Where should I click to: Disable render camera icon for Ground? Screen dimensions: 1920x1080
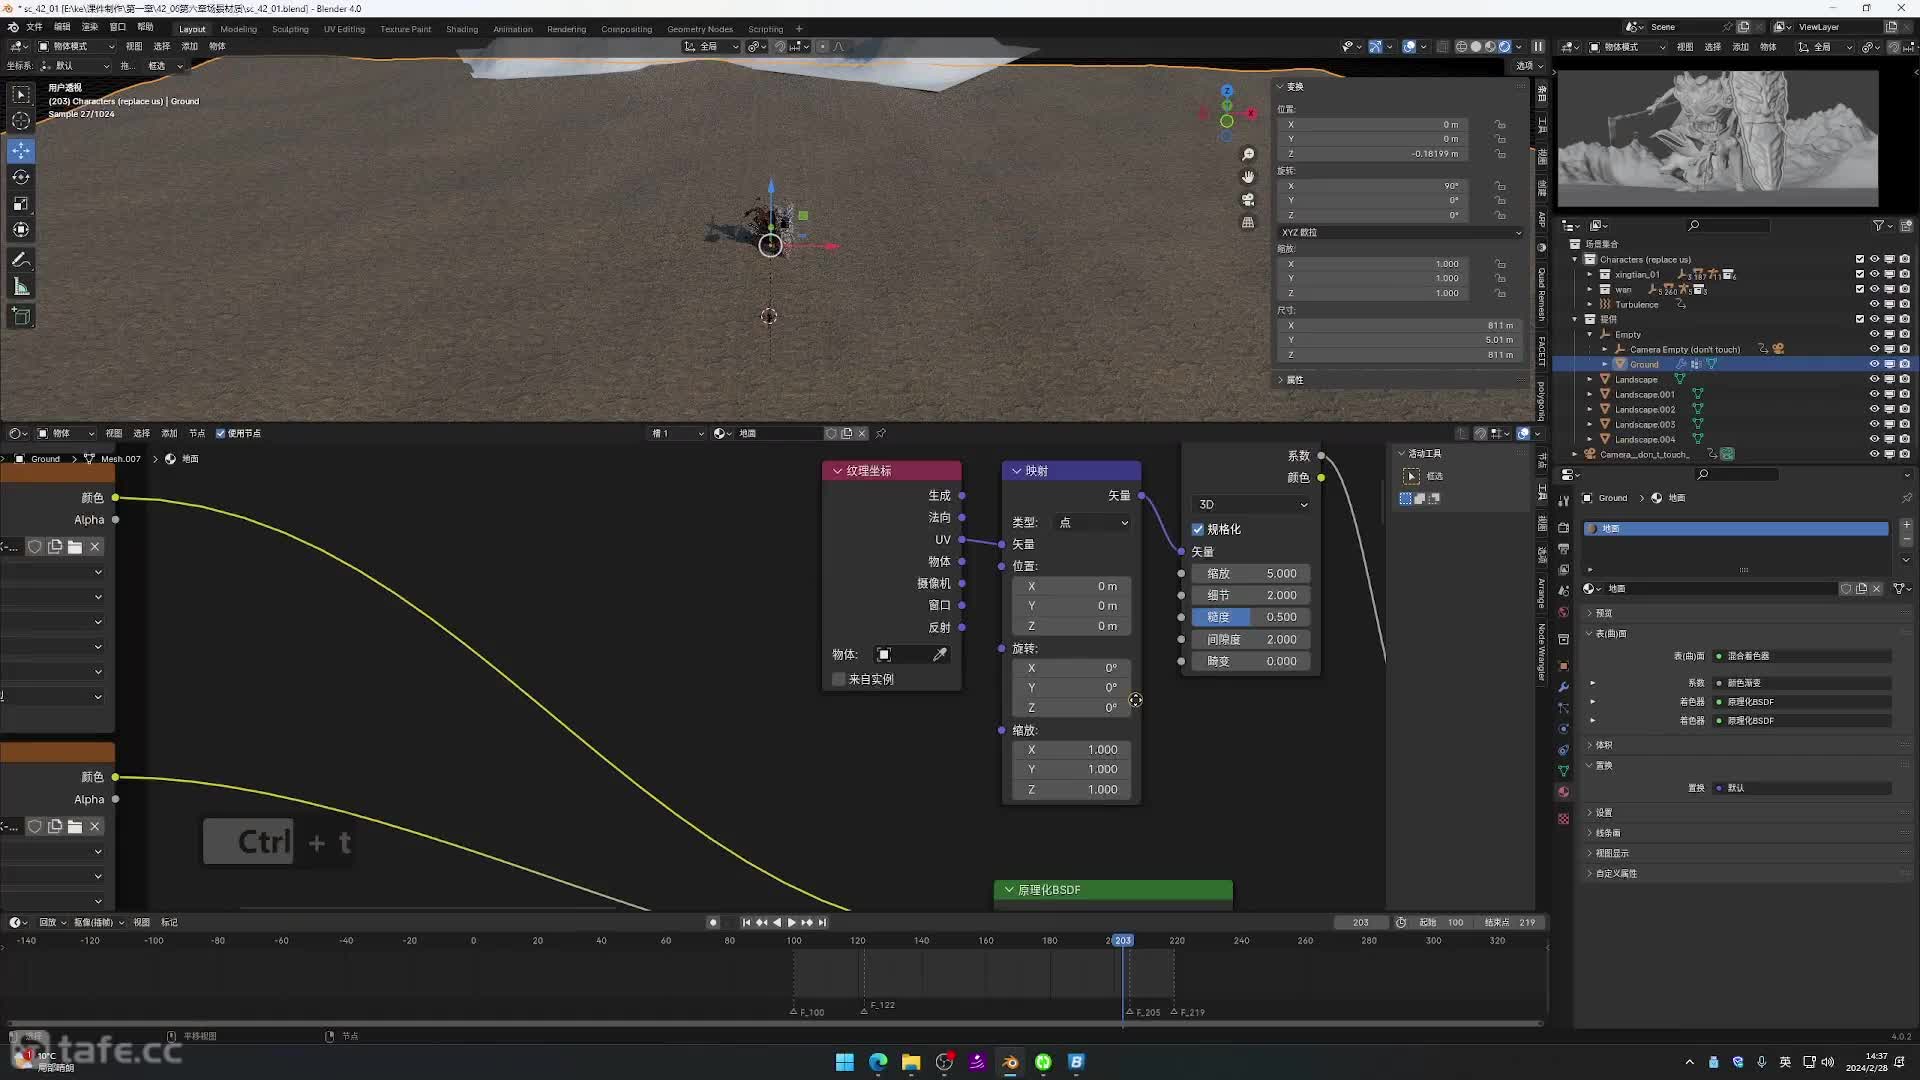pos(1905,365)
